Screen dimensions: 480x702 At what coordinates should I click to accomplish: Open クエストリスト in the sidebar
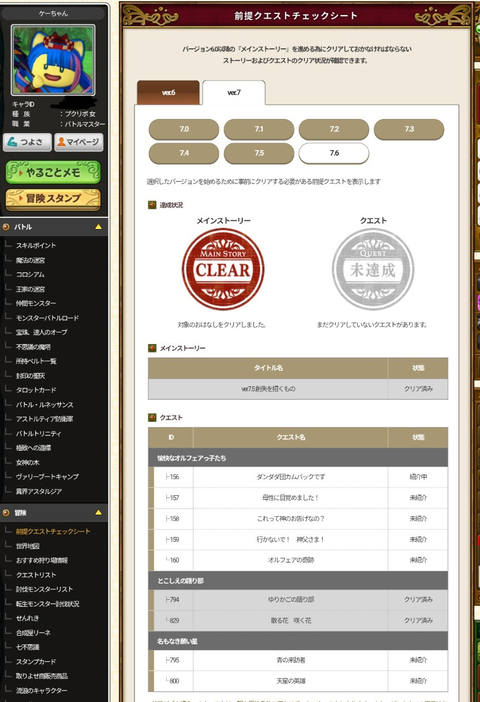[x=36, y=575]
